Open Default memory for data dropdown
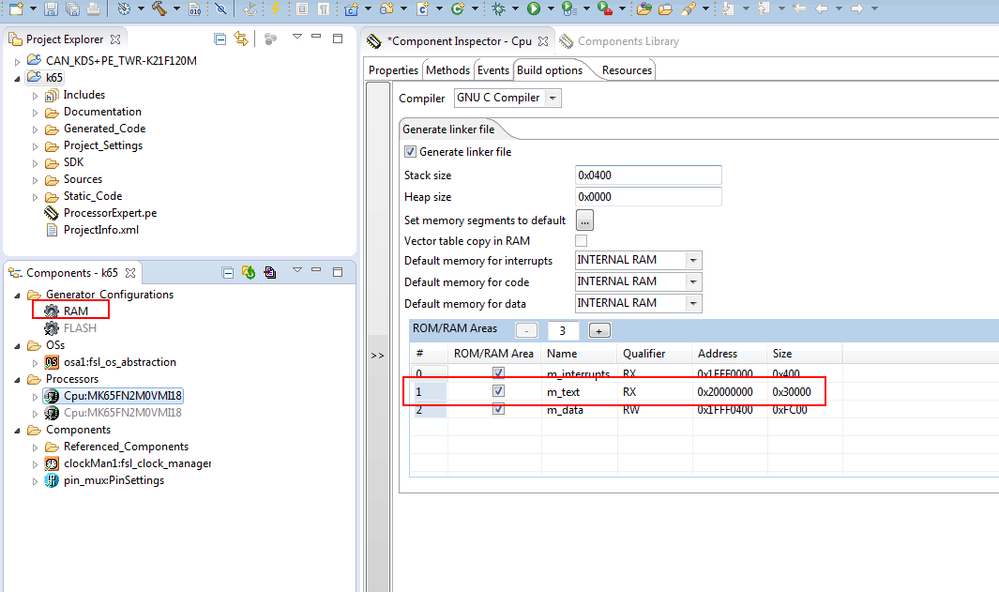The image size is (999, 592). pos(693,303)
